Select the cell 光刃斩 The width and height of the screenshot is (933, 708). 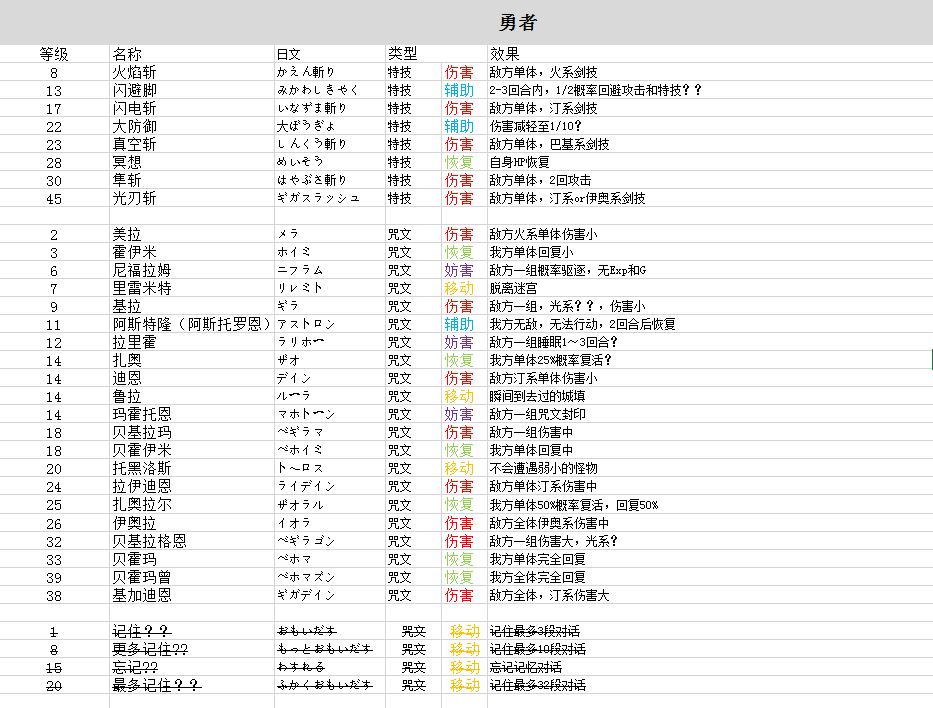pyautogui.click(x=134, y=198)
